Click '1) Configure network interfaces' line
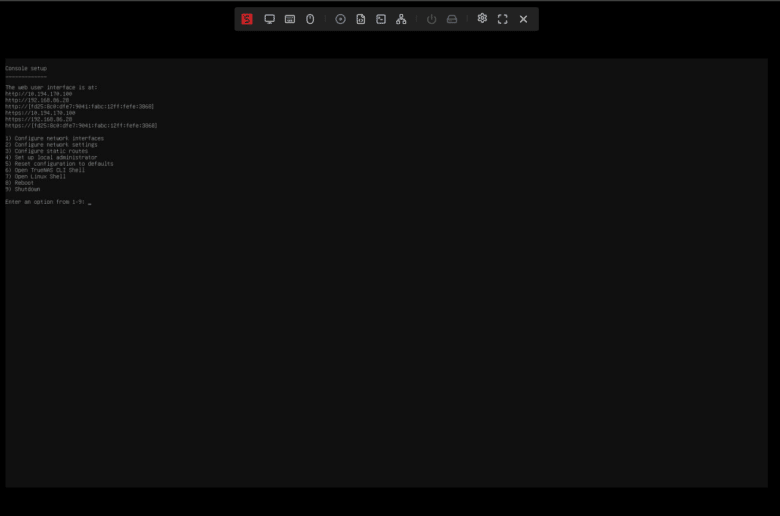 pos(55,138)
